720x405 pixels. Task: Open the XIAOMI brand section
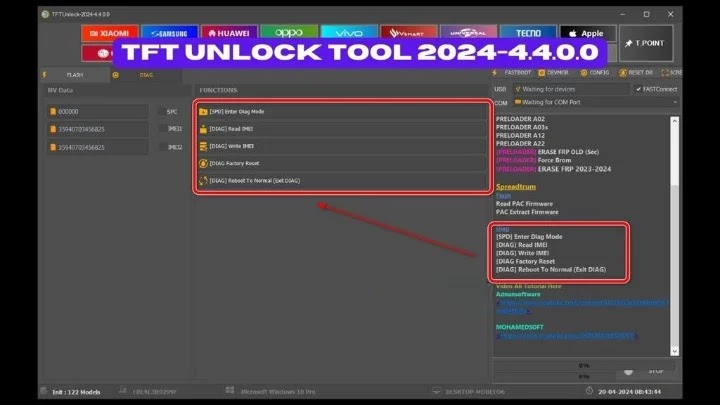point(109,33)
